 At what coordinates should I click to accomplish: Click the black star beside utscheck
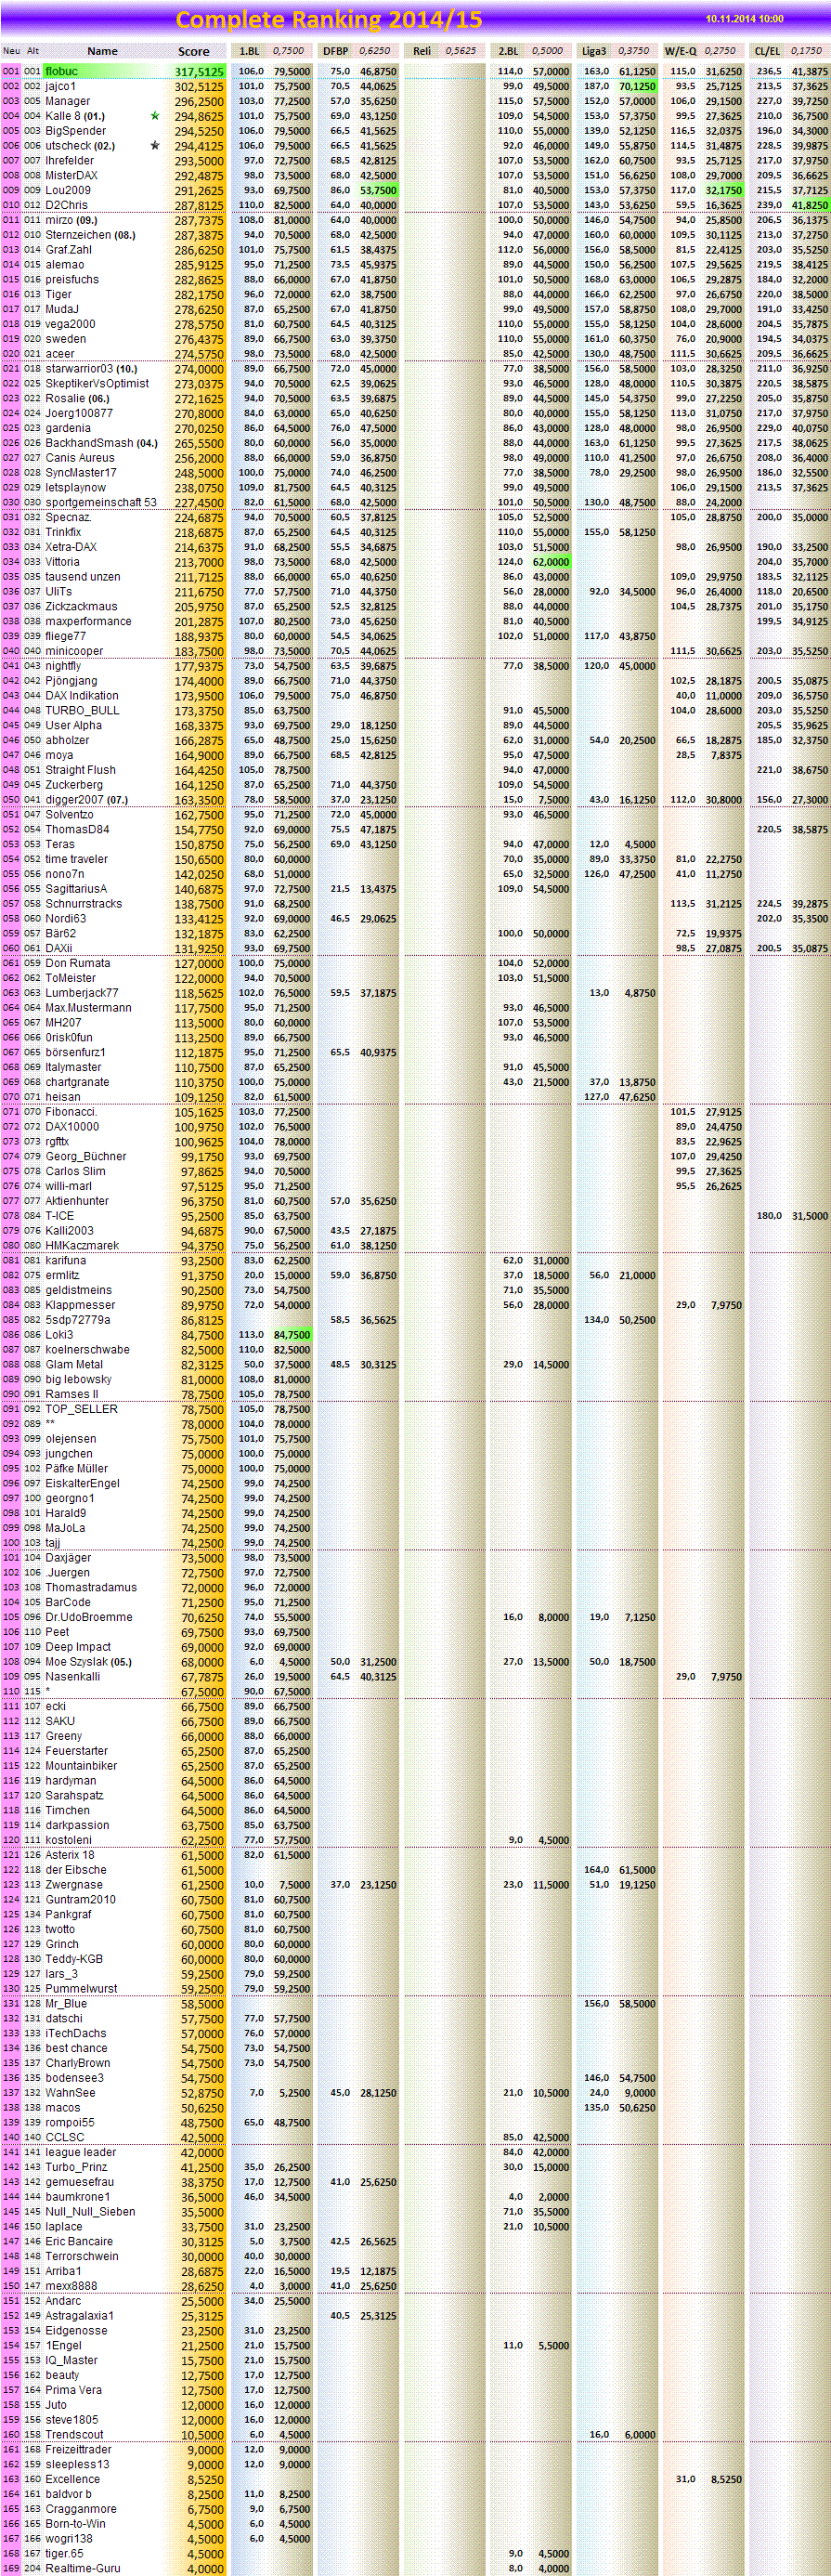pos(155,146)
